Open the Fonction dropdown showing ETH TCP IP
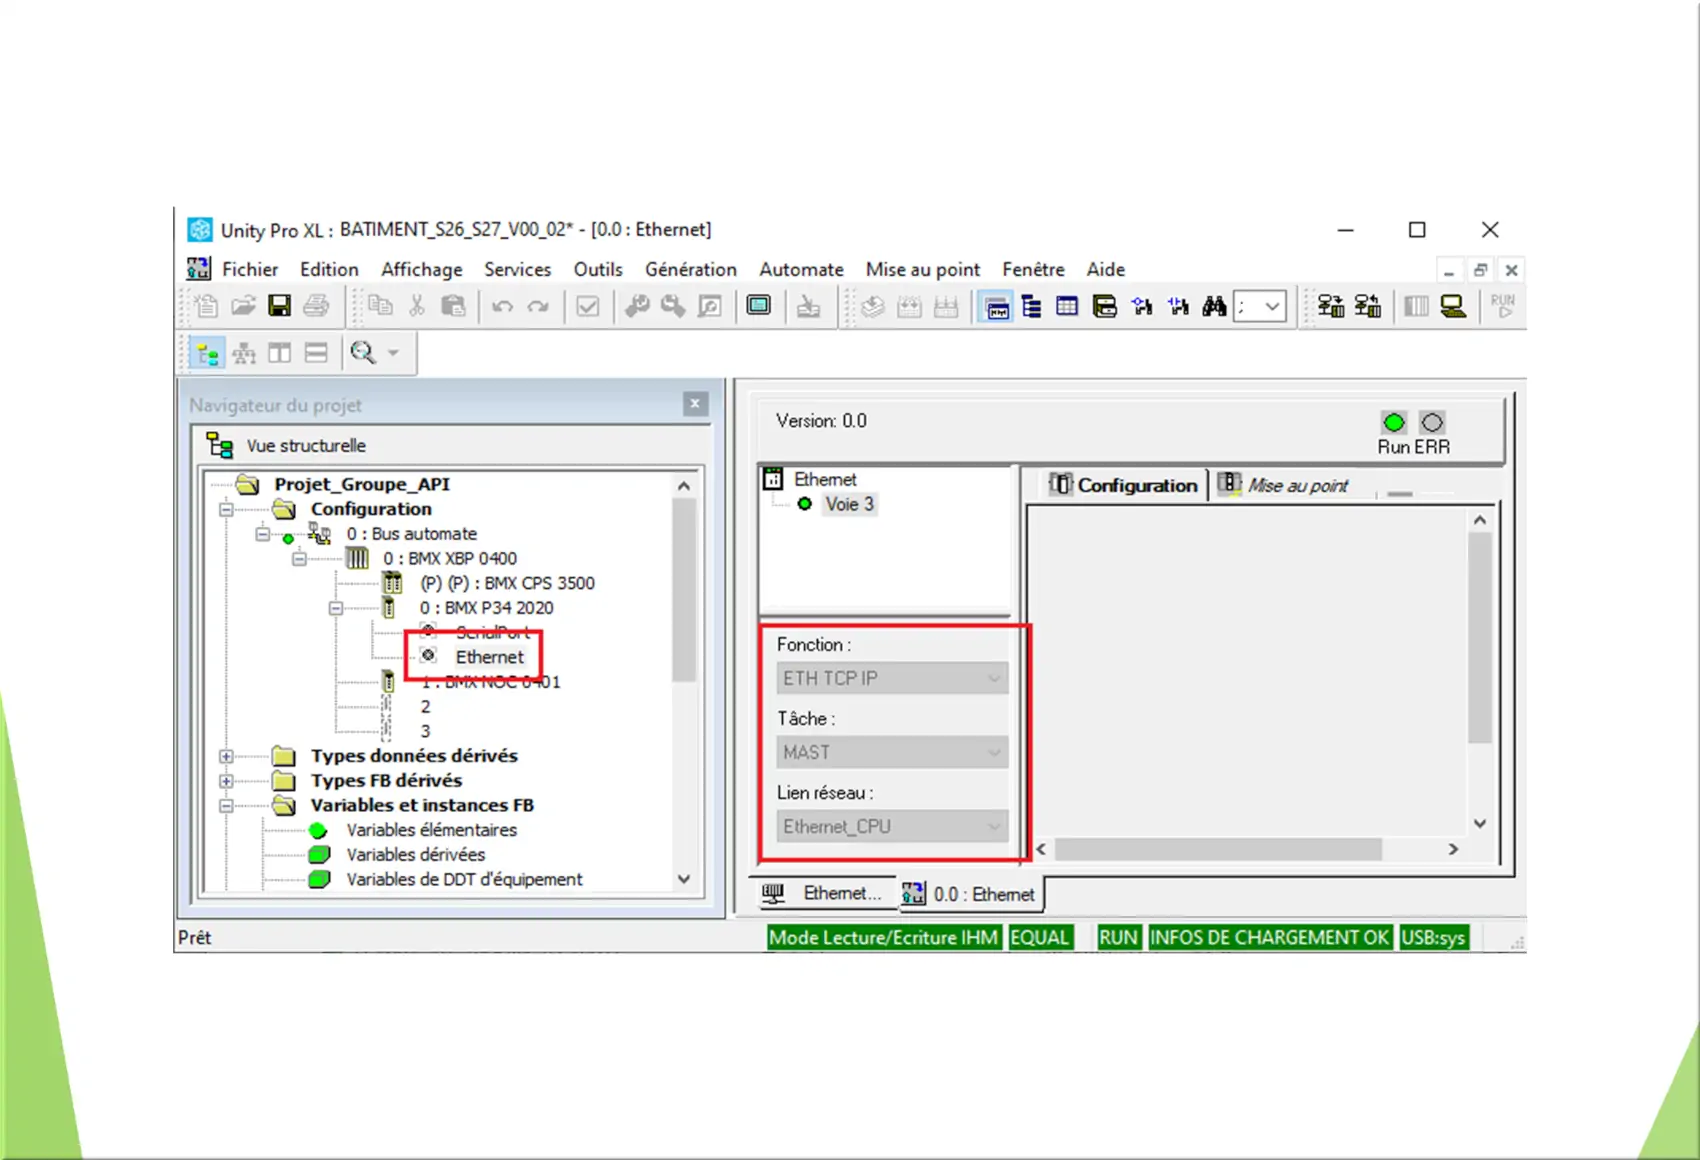 click(892, 678)
